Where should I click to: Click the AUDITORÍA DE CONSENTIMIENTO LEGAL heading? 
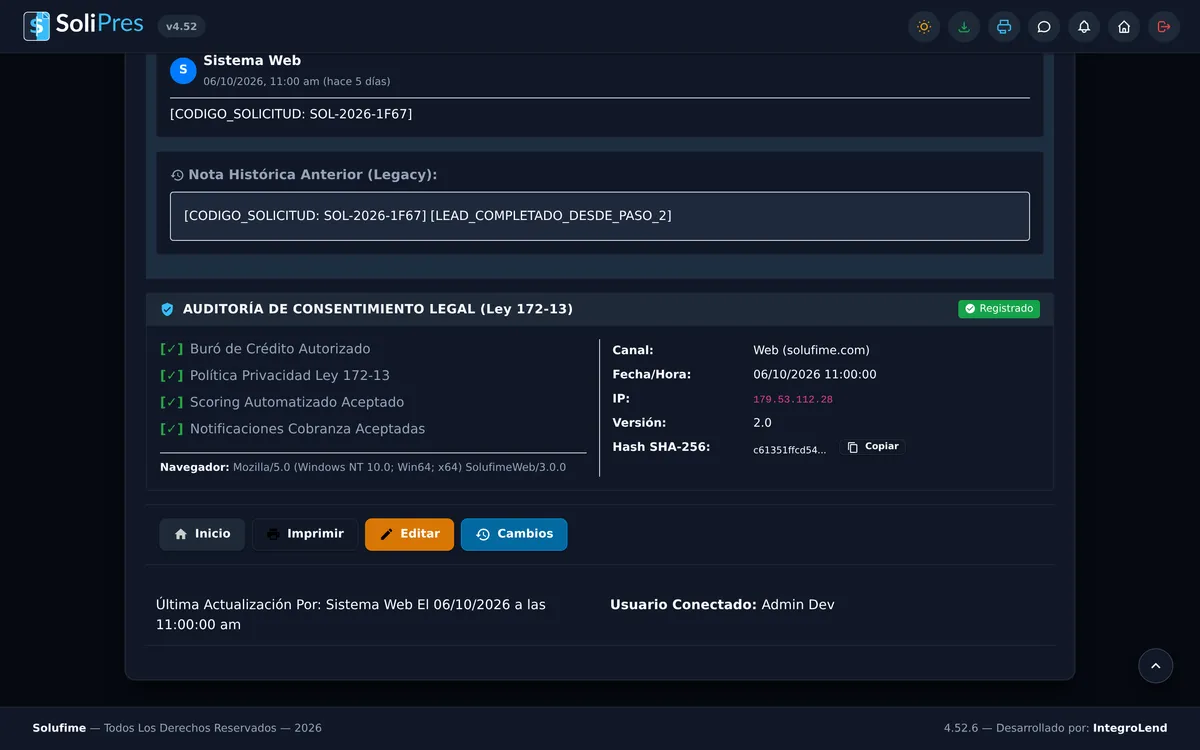pos(378,310)
